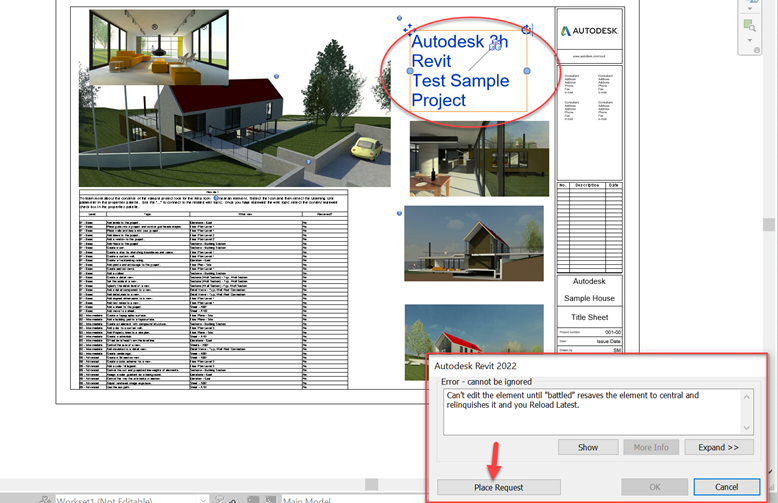Click the greyed-out More Info button
This screenshot has height=503, width=778.
point(651,447)
